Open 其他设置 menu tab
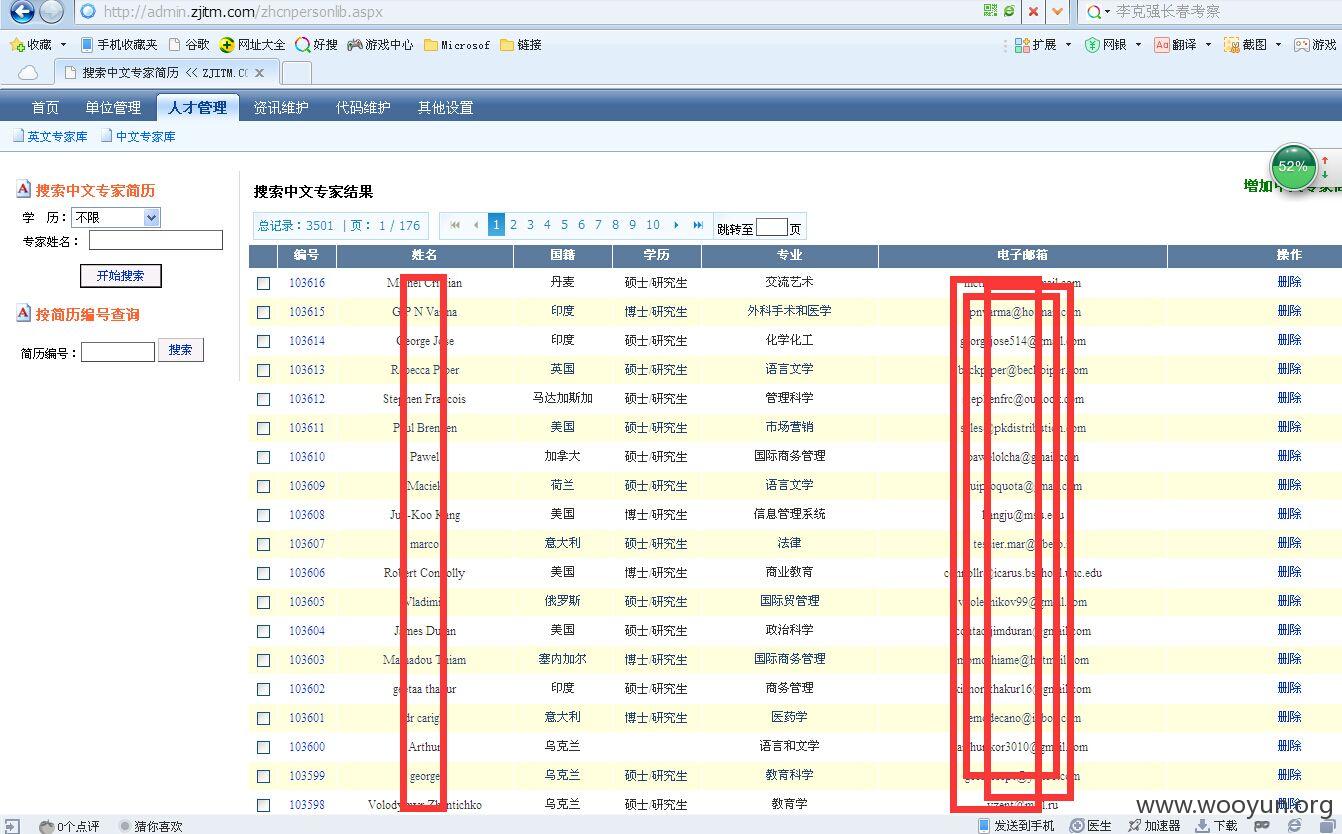Screen dimensions: 1342x834 coord(445,108)
